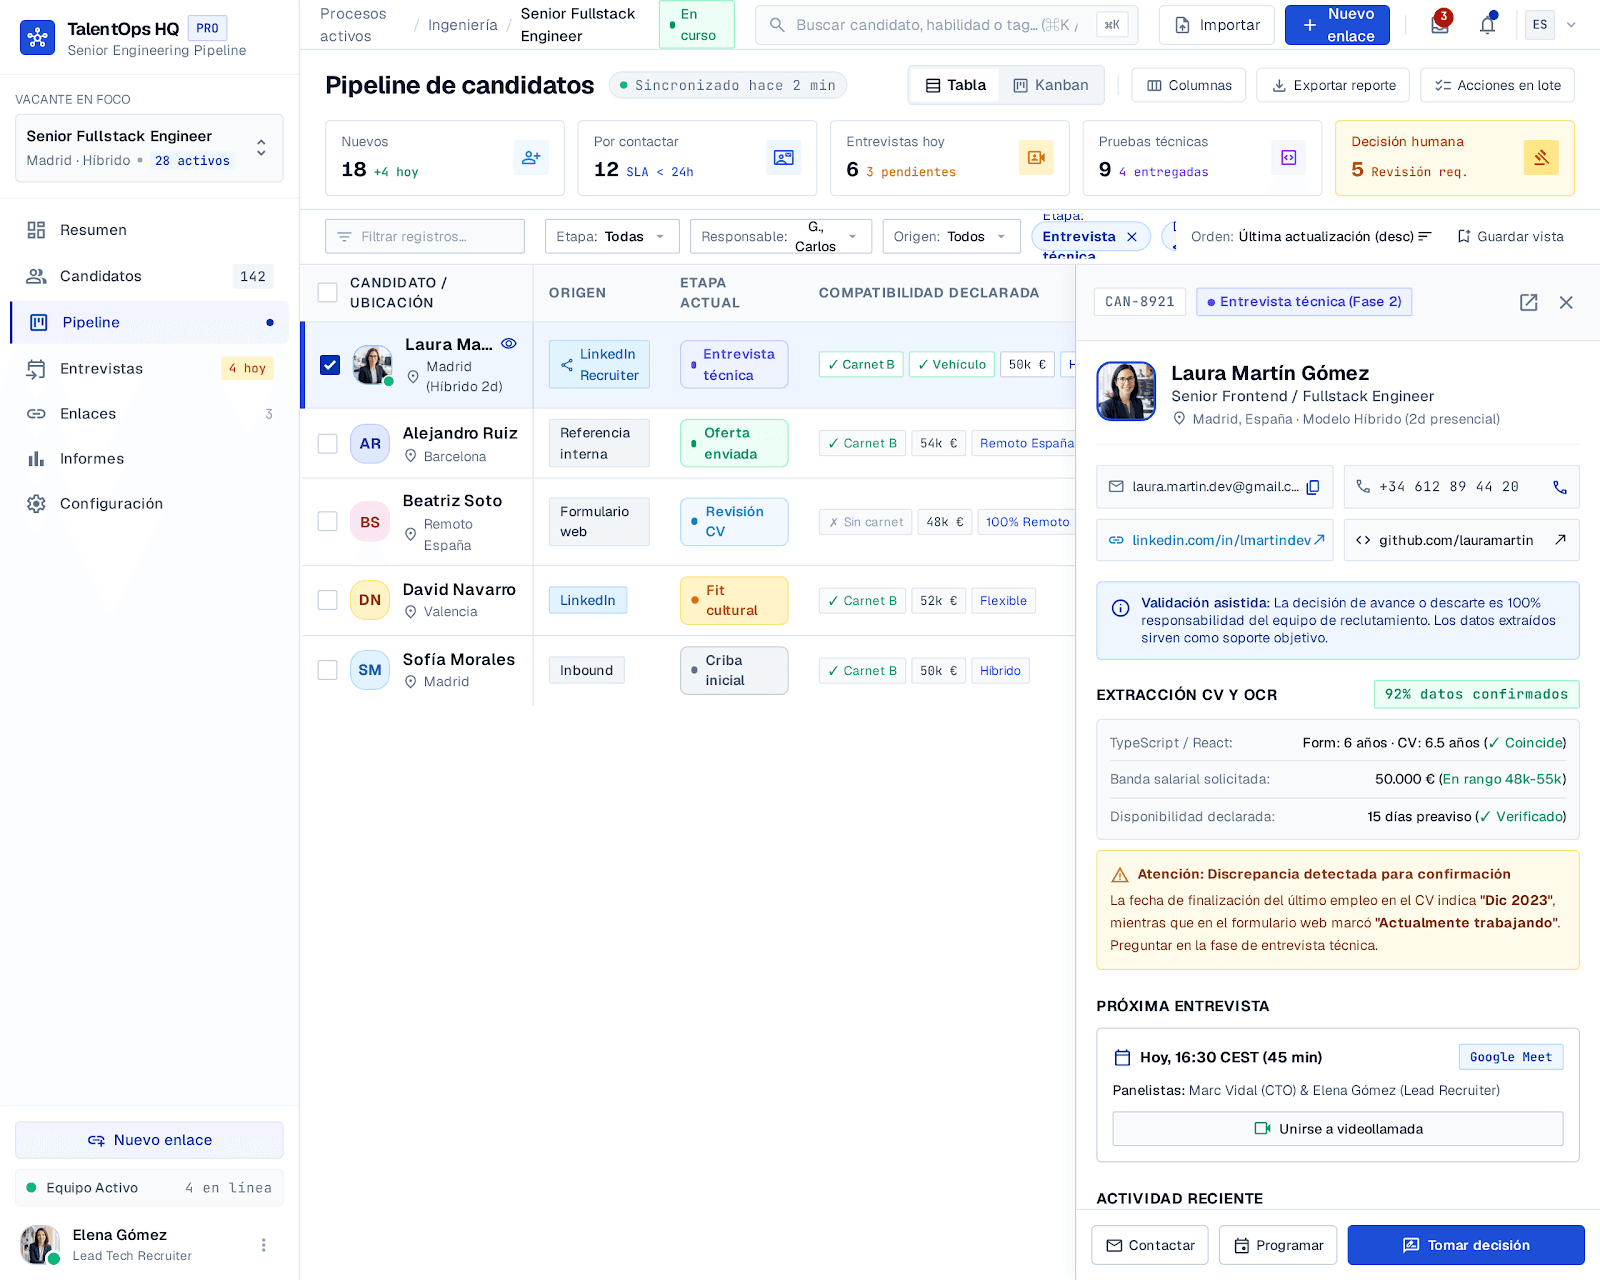Switch to Tabla view

click(956, 85)
